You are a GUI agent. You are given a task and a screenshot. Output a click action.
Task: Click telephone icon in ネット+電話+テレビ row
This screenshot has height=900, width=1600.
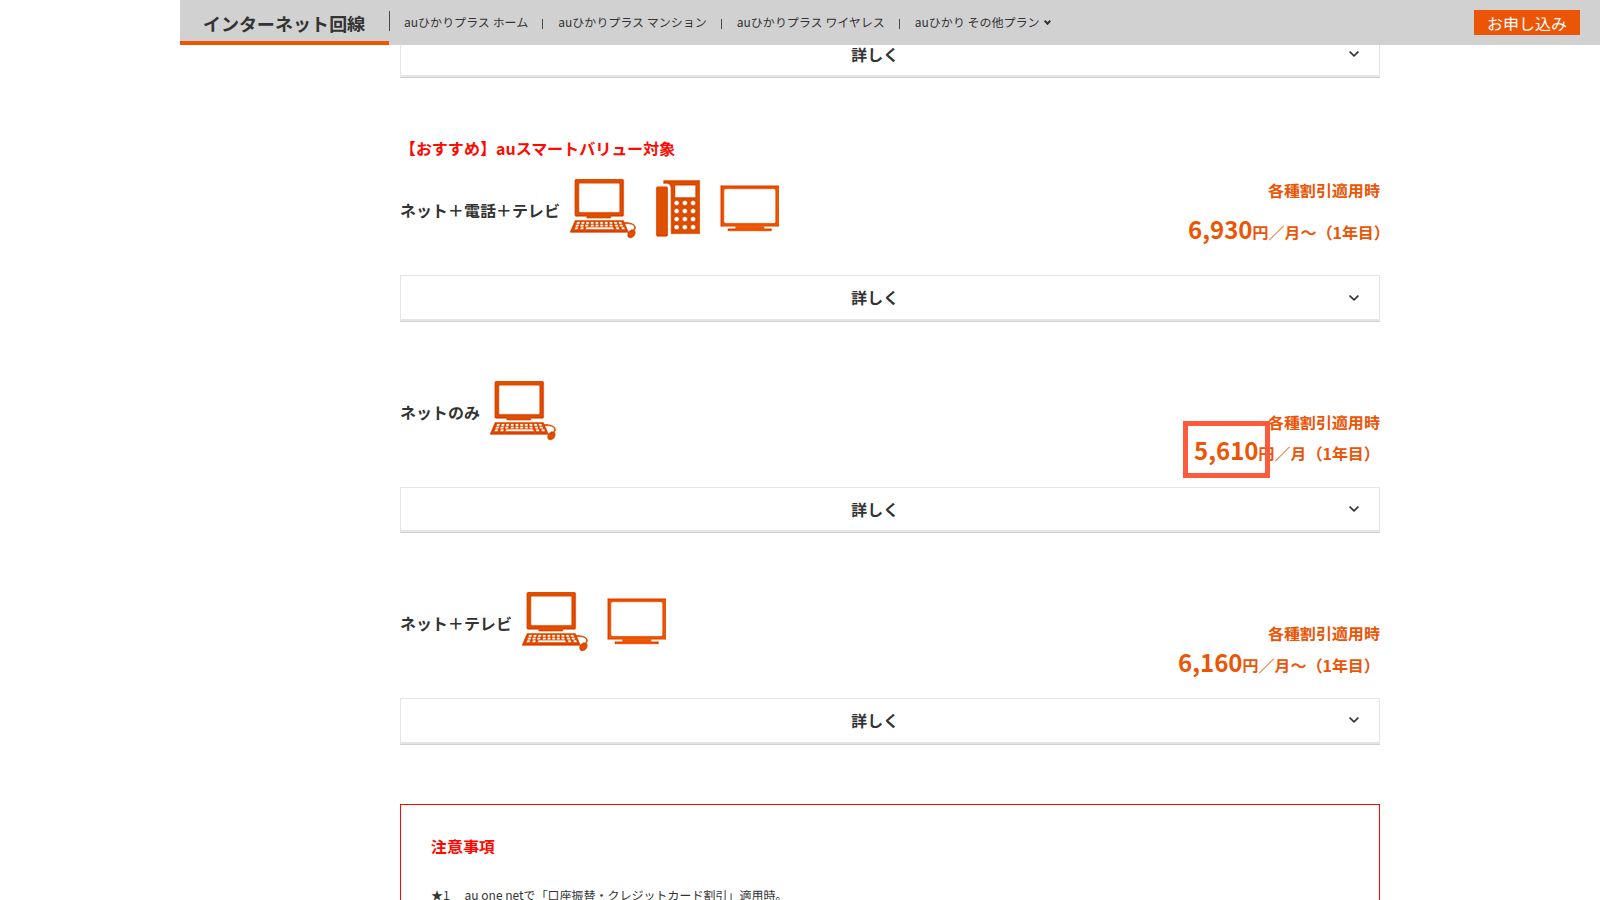coord(678,208)
